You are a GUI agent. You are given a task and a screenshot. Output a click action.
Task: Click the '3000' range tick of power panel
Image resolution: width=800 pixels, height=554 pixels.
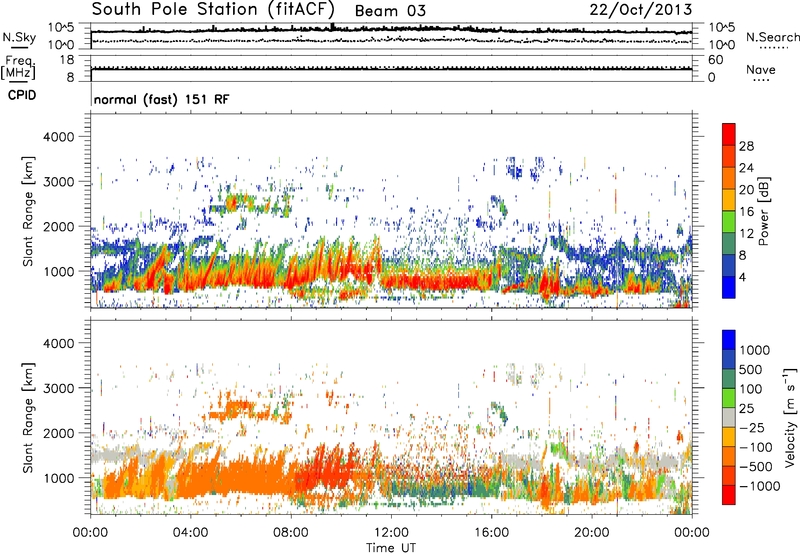(58, 182)
